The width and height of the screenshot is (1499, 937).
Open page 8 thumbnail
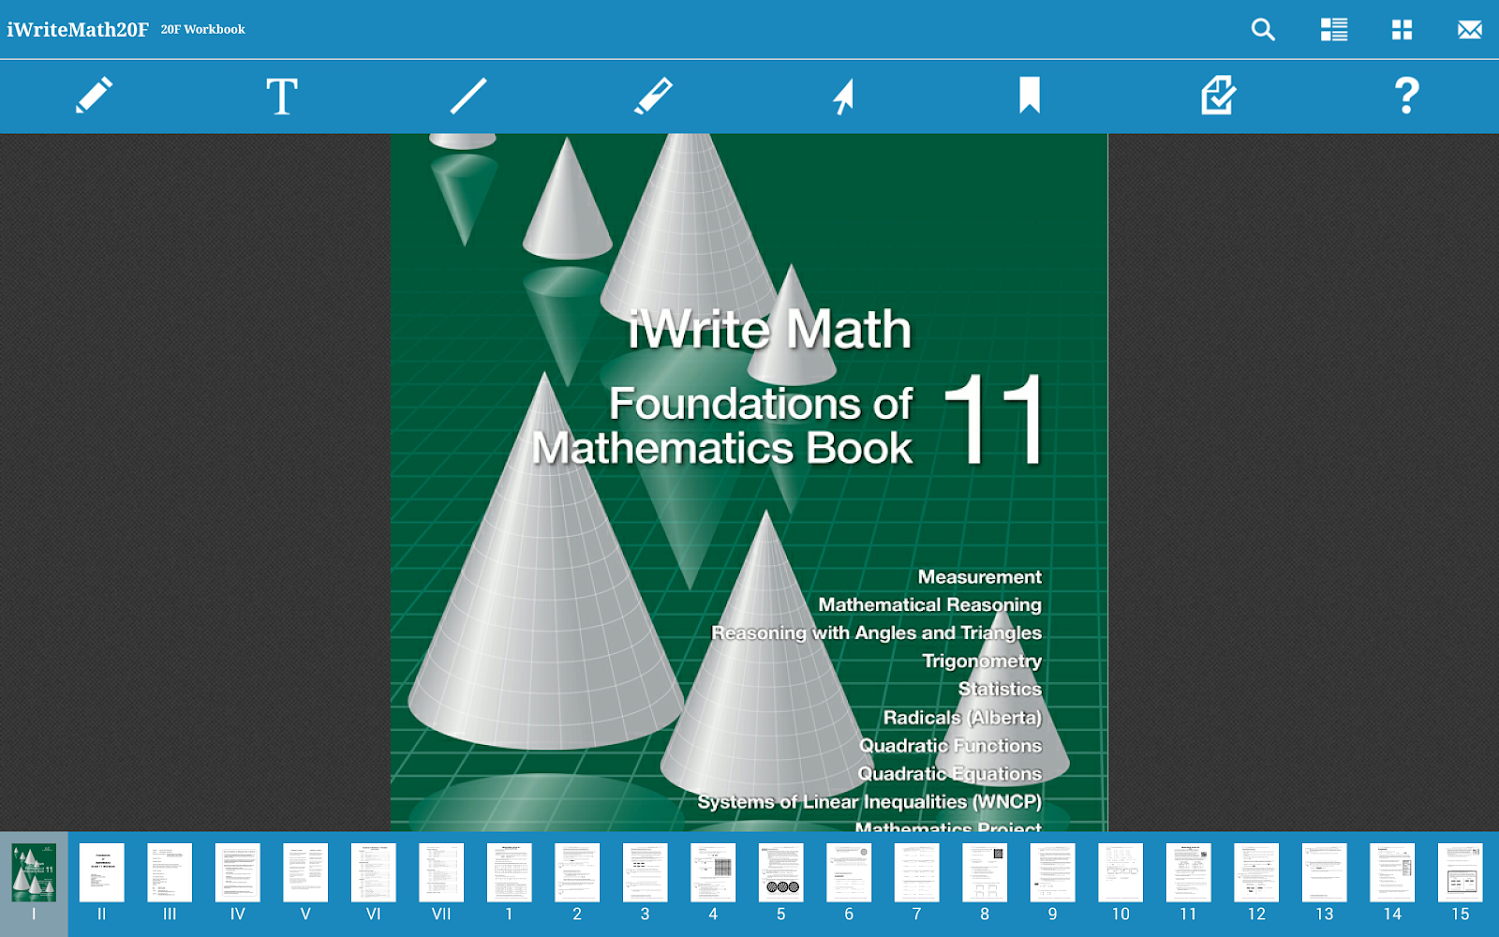[984, 872]
